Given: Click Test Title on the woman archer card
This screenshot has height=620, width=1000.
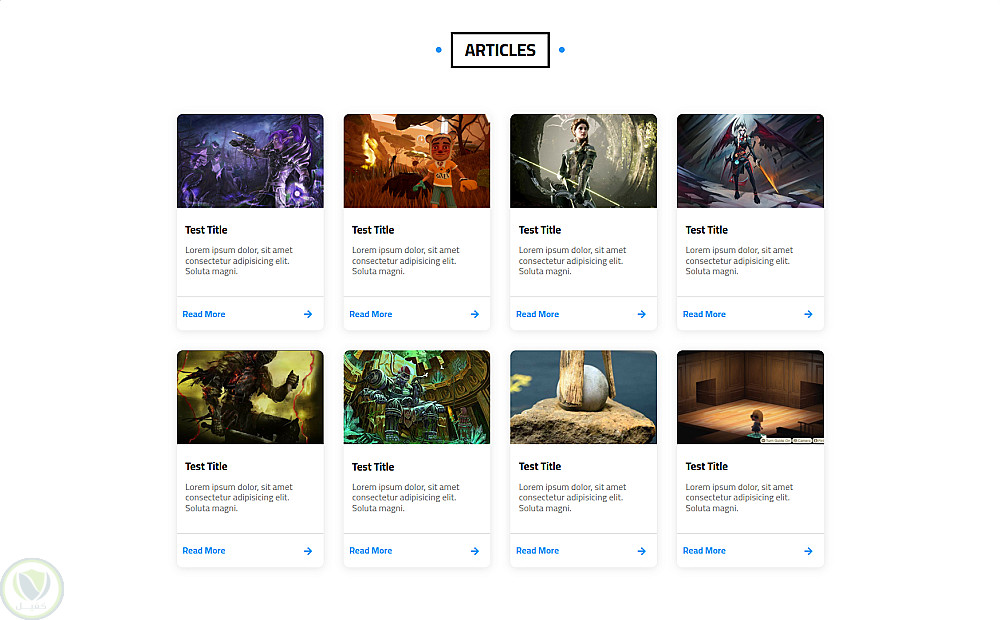Looking at the screenshot, I should pos(540,230).
